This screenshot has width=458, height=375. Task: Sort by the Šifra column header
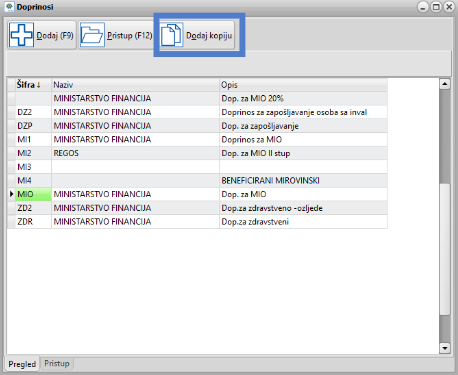pyautogui.click(x=33, y=85)
